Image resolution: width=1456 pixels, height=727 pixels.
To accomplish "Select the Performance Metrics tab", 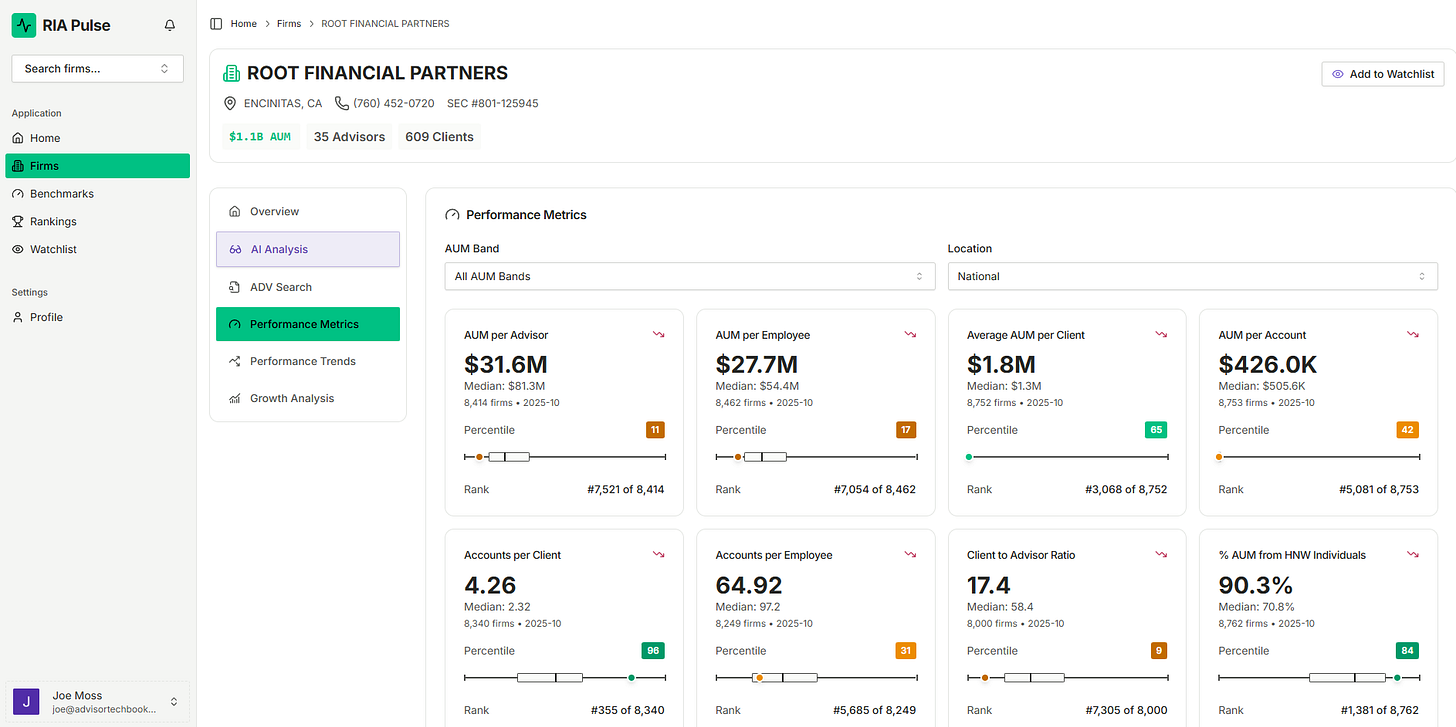I will click(x=308, y=324).
